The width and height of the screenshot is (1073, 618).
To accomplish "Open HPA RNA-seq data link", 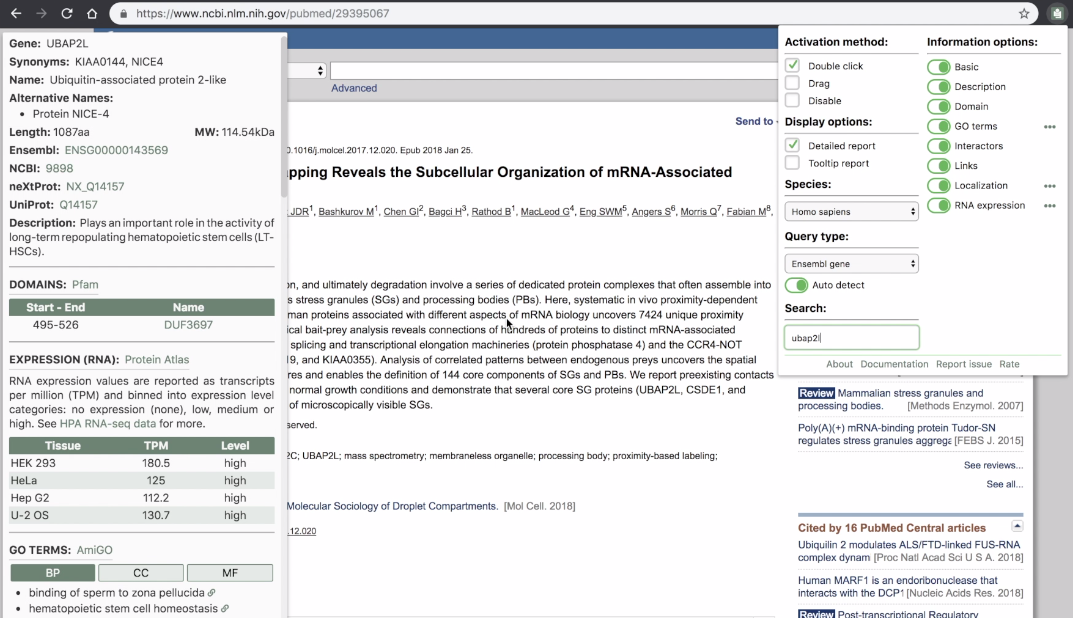I will [x=107, y=424].
